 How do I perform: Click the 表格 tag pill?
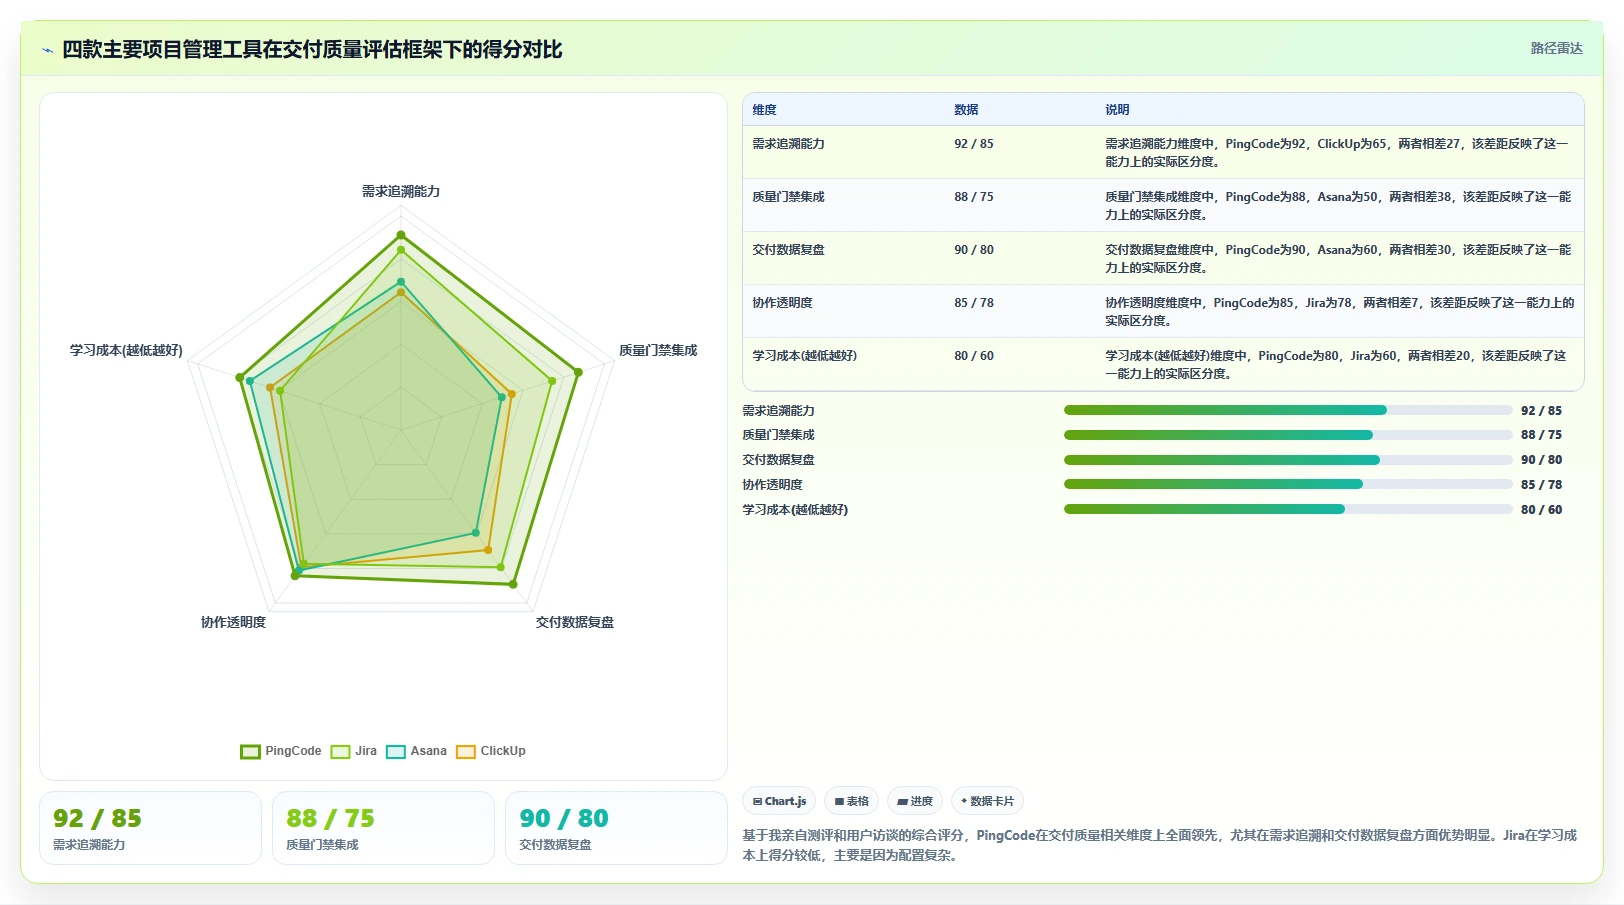tap(851, 801)
